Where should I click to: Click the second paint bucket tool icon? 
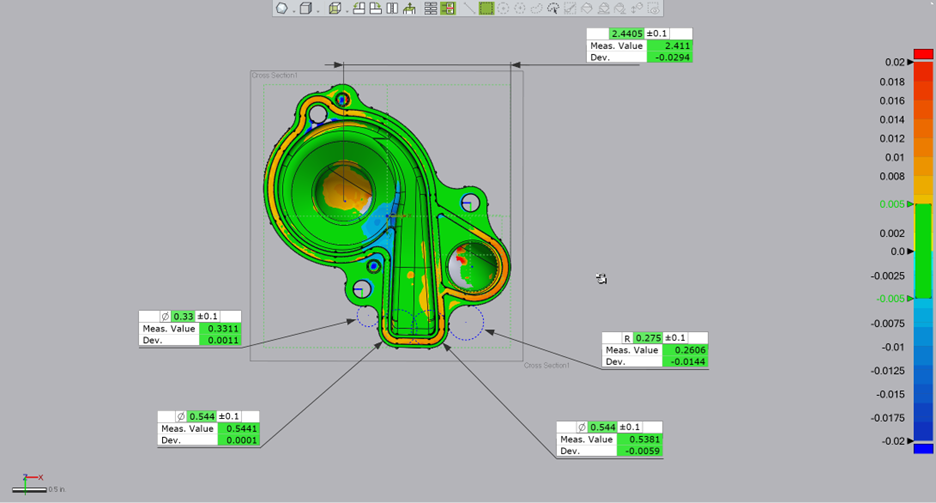(604, 8)
